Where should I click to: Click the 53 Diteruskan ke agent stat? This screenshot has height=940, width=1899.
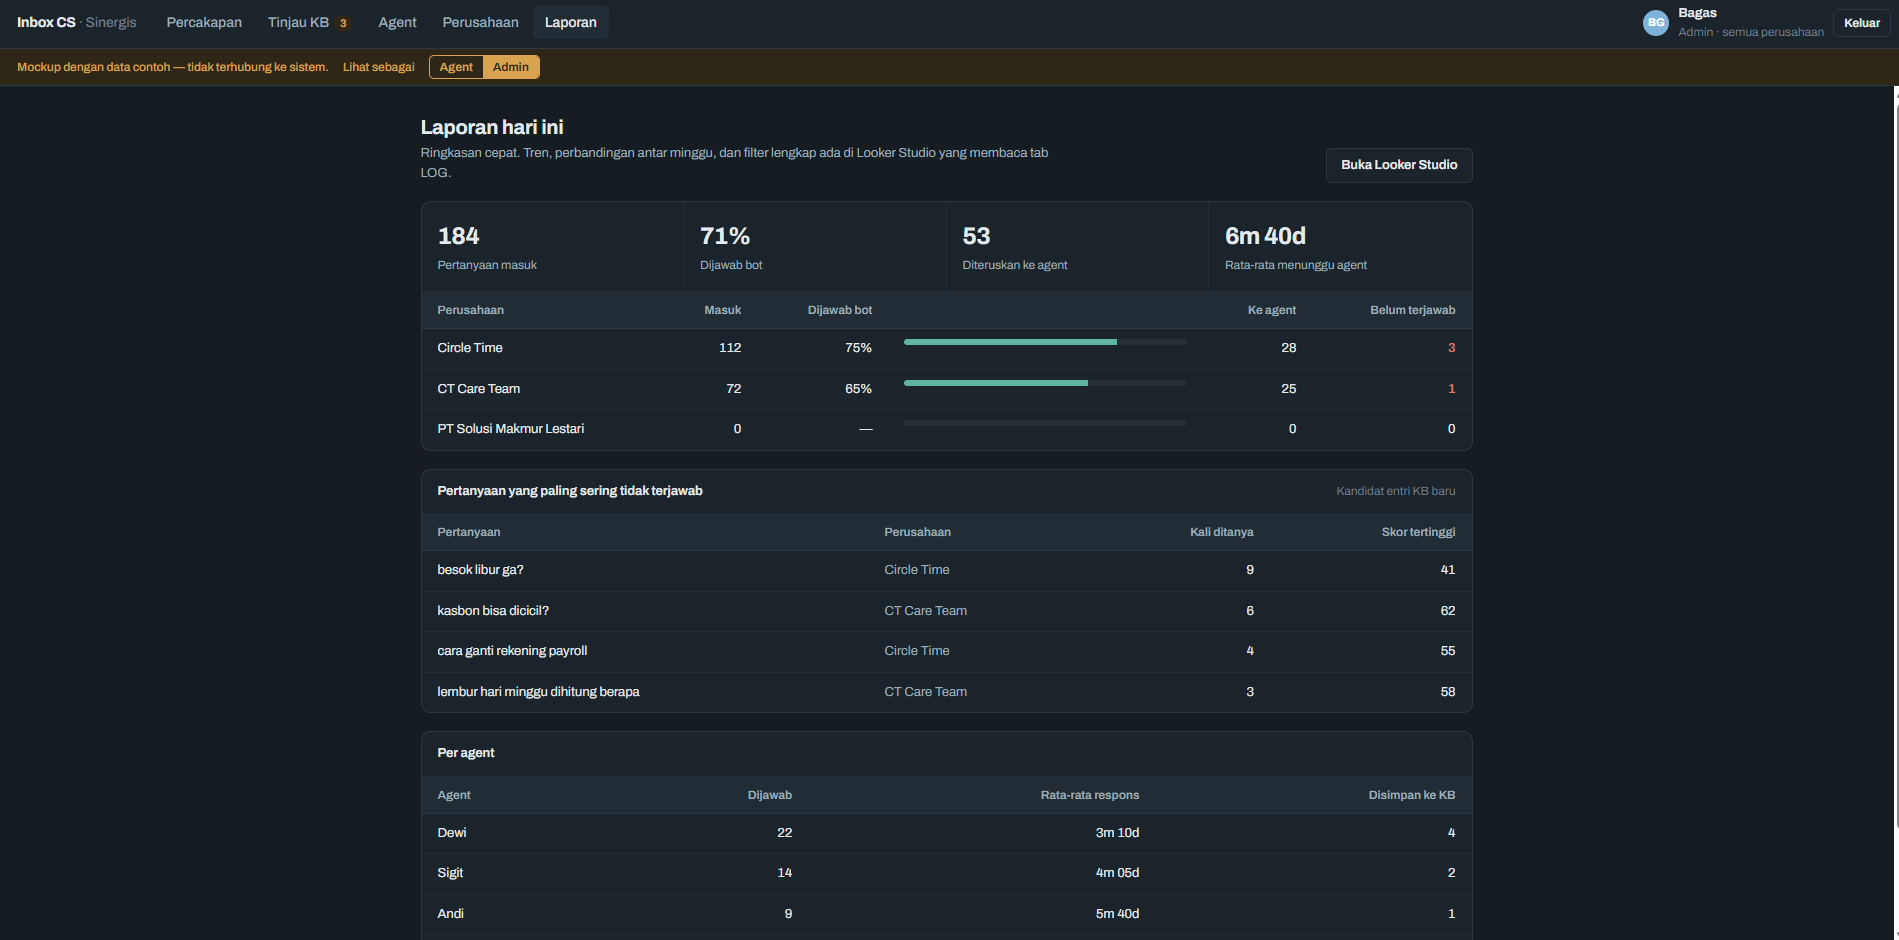pyautogui.click(x=1077, y=247)
